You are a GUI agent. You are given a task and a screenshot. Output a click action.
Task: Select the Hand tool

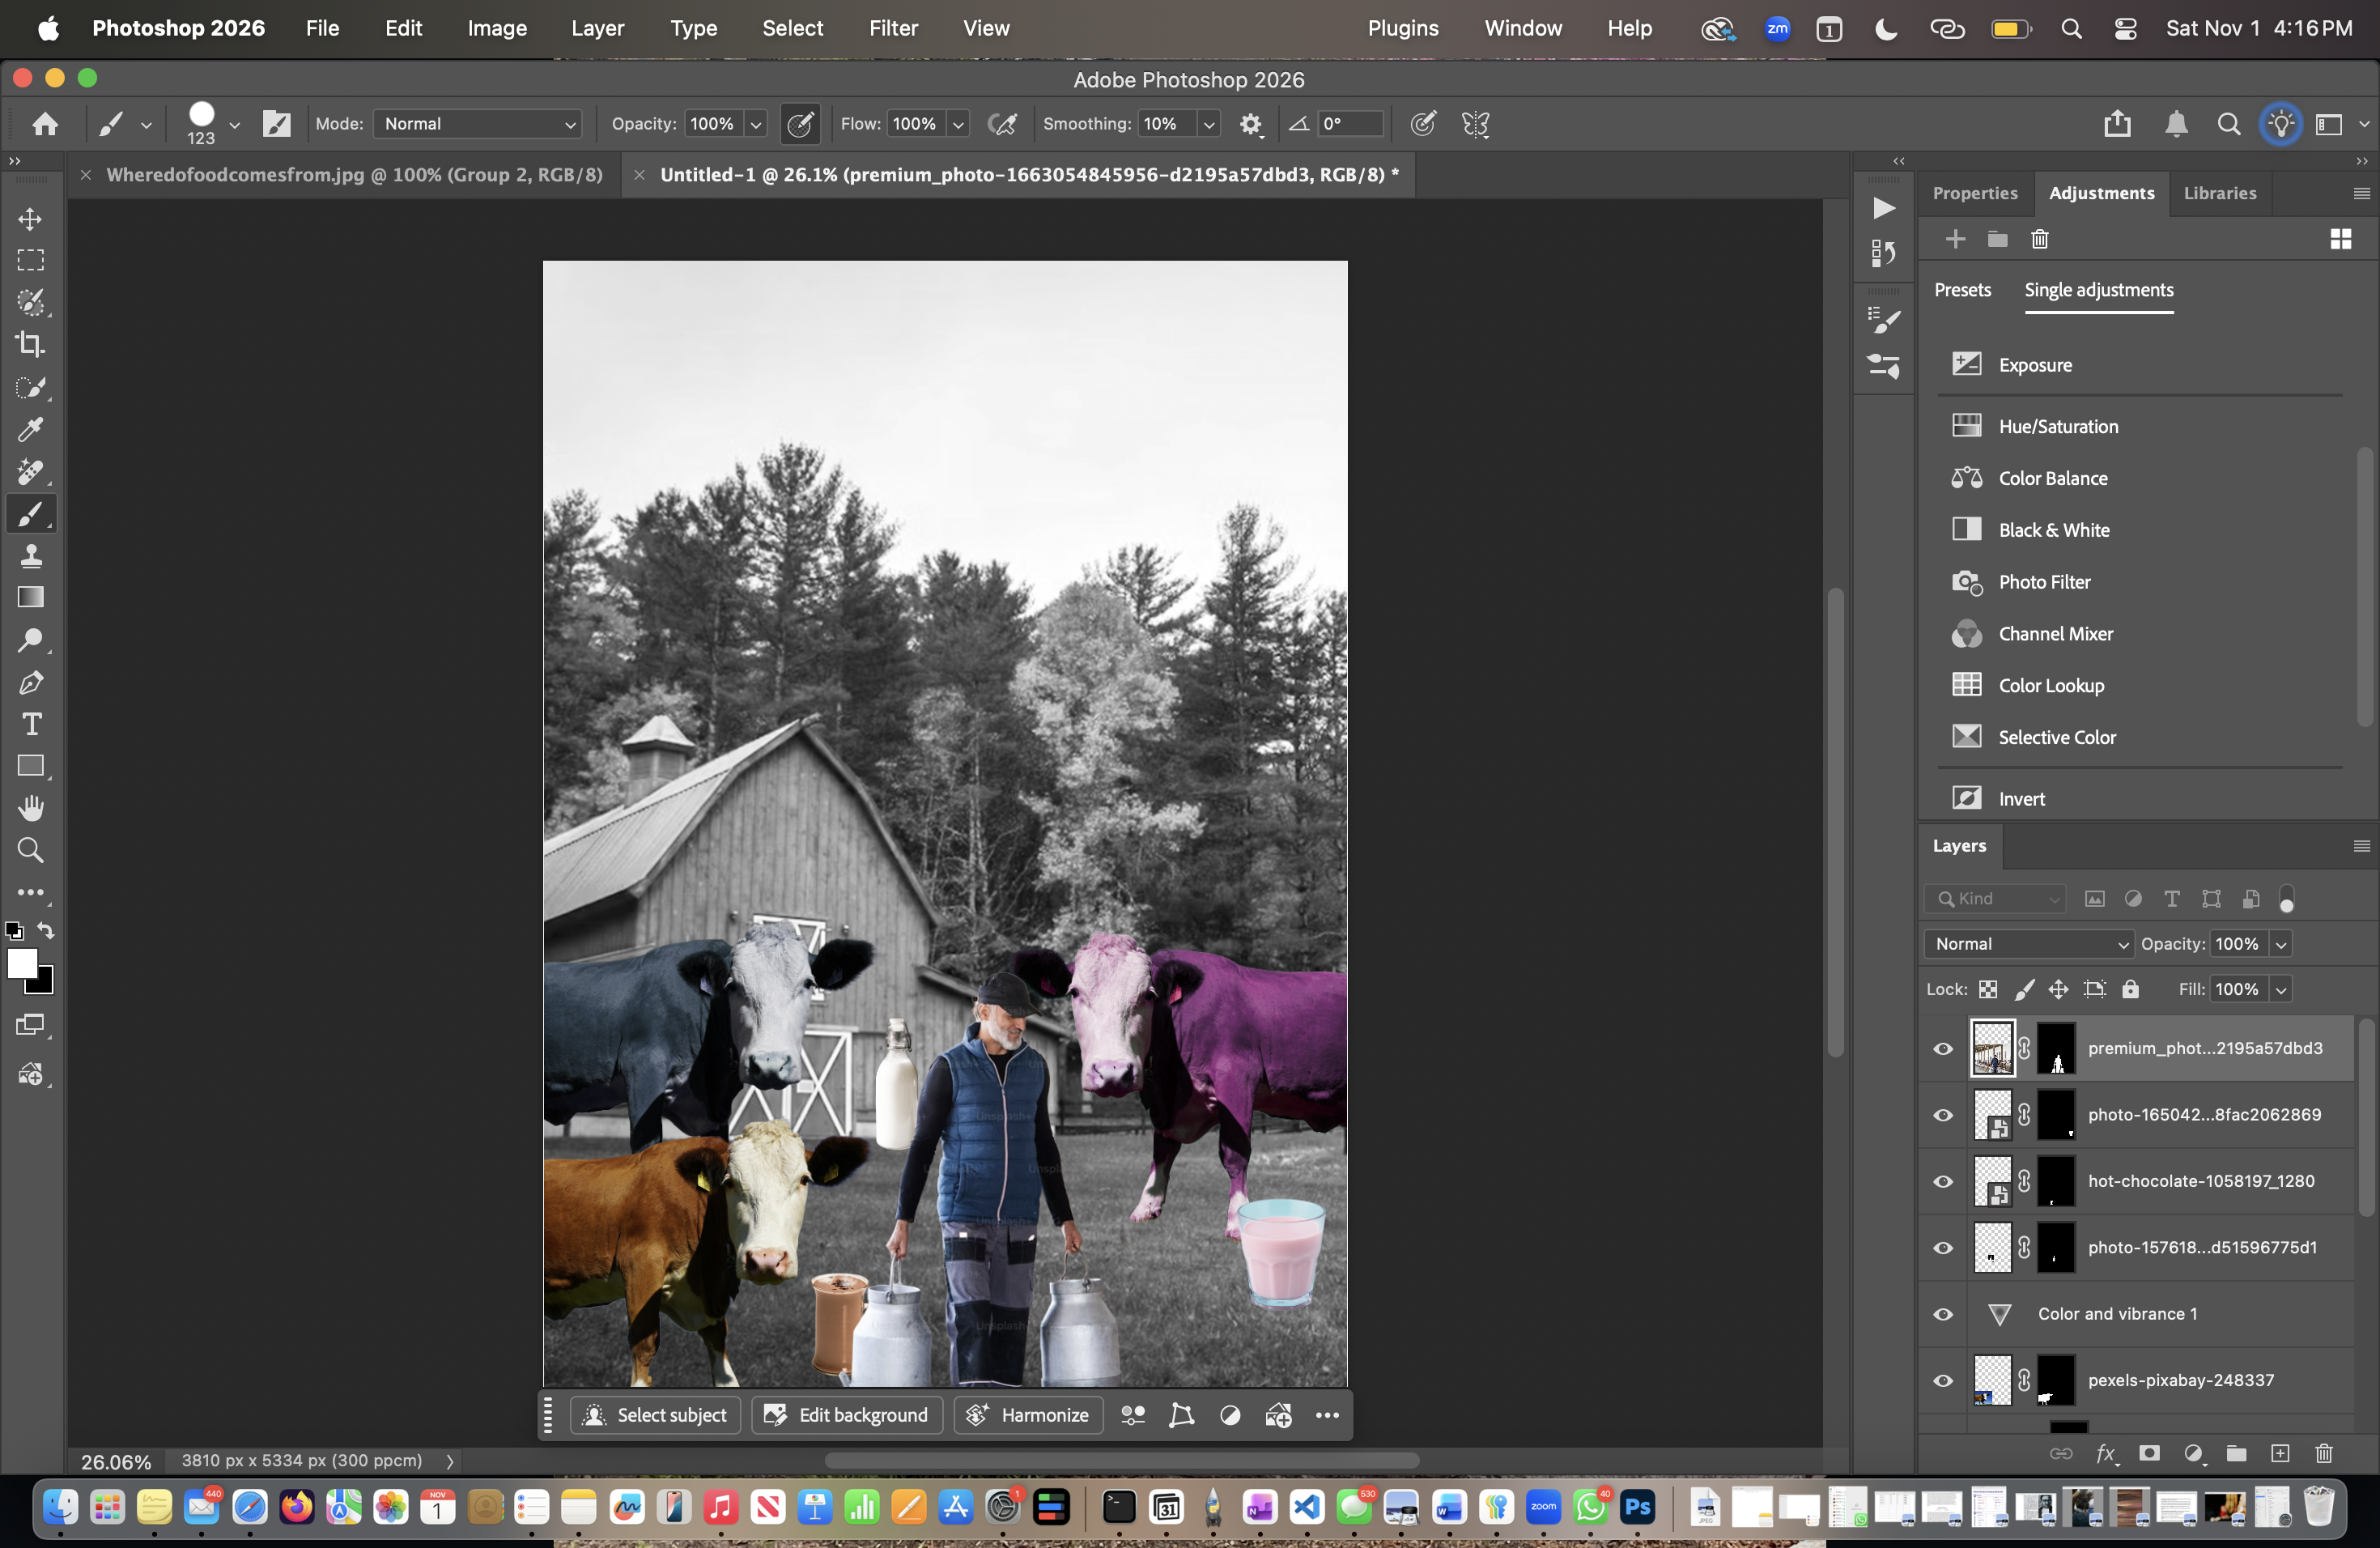pos(30,808)
